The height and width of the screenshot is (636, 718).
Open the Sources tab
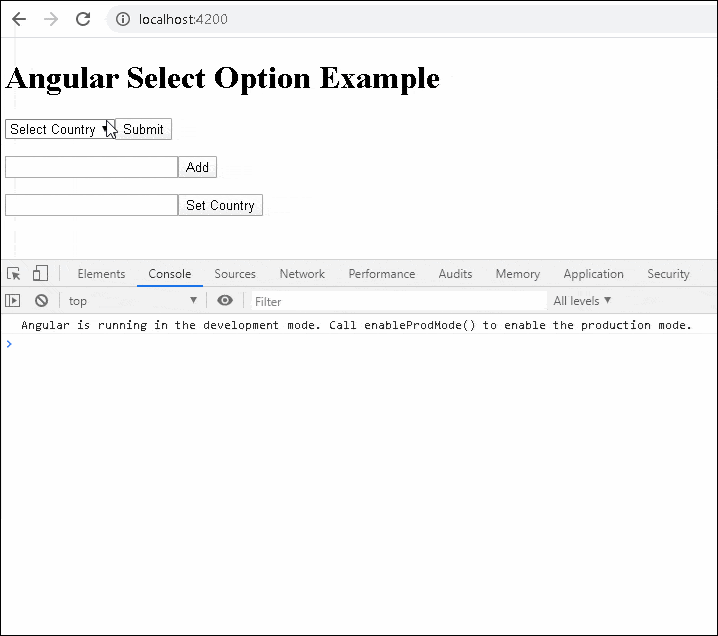(x=235, y=274)
